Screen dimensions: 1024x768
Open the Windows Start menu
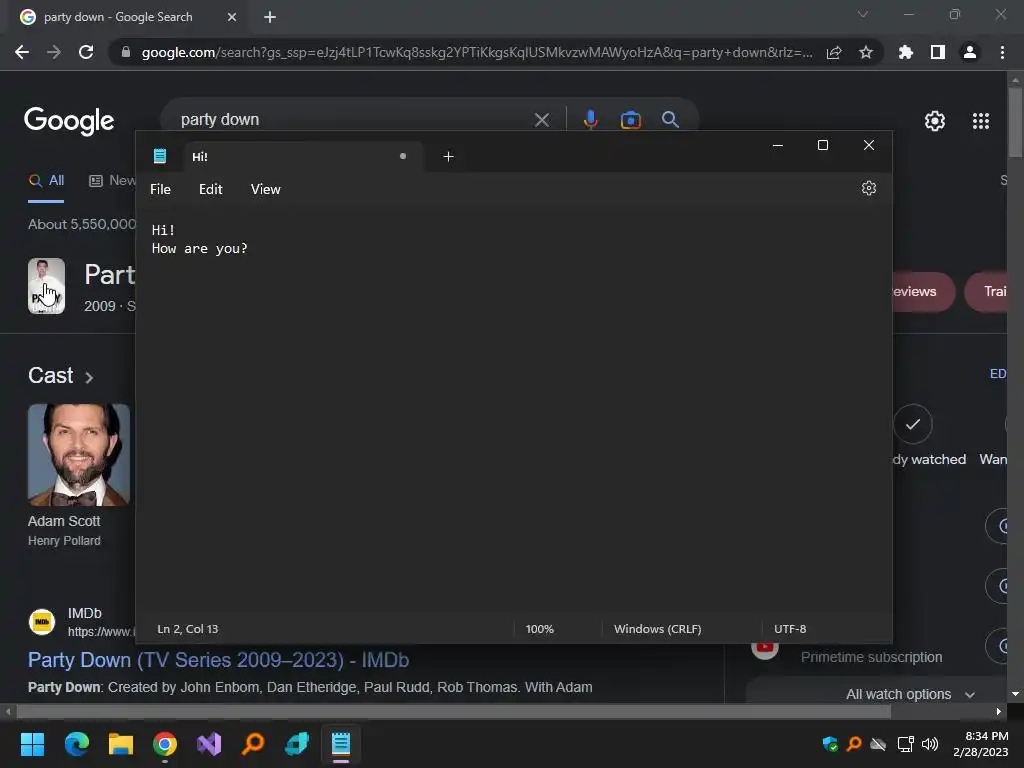tap(32, 744)
